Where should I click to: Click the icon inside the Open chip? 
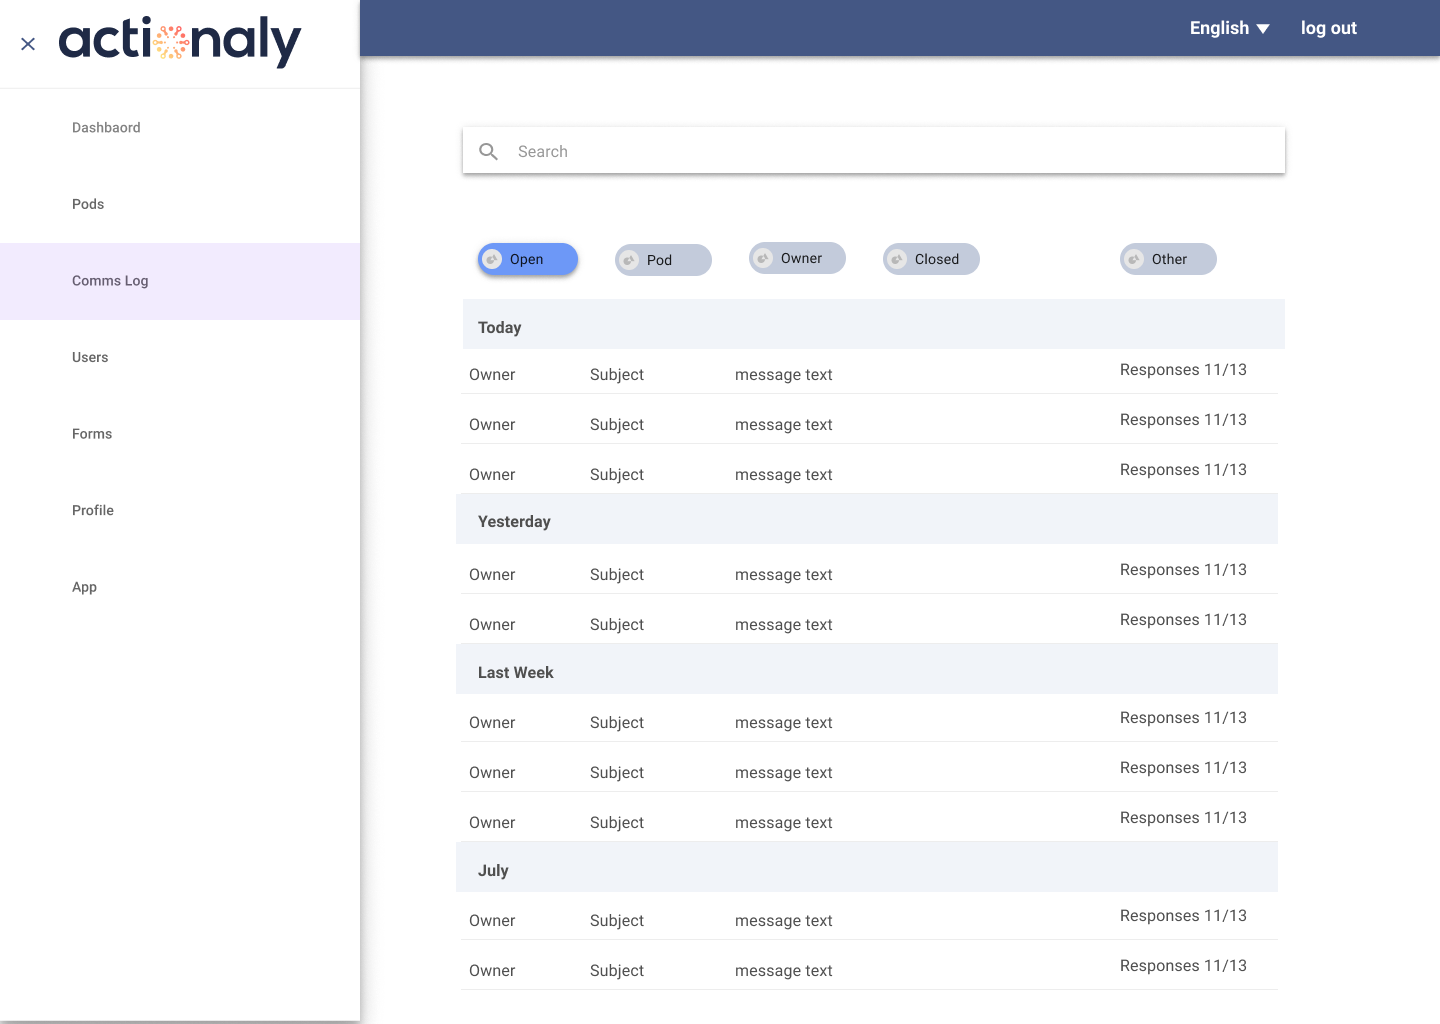(492, 260)
